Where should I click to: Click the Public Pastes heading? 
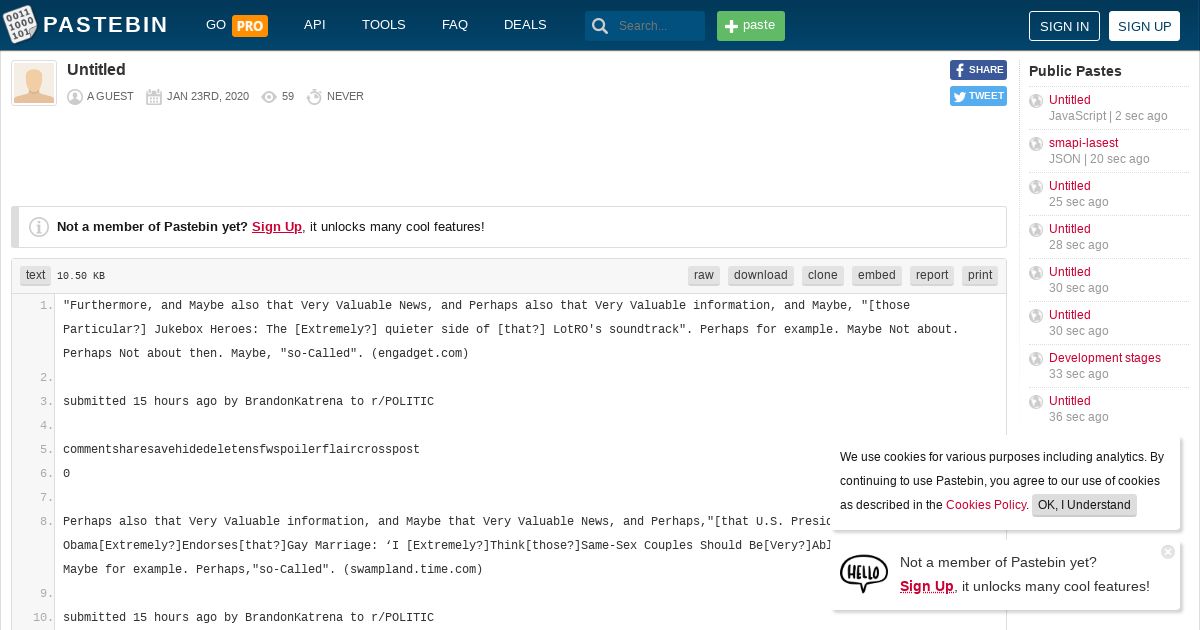[x=1075, y=71]
